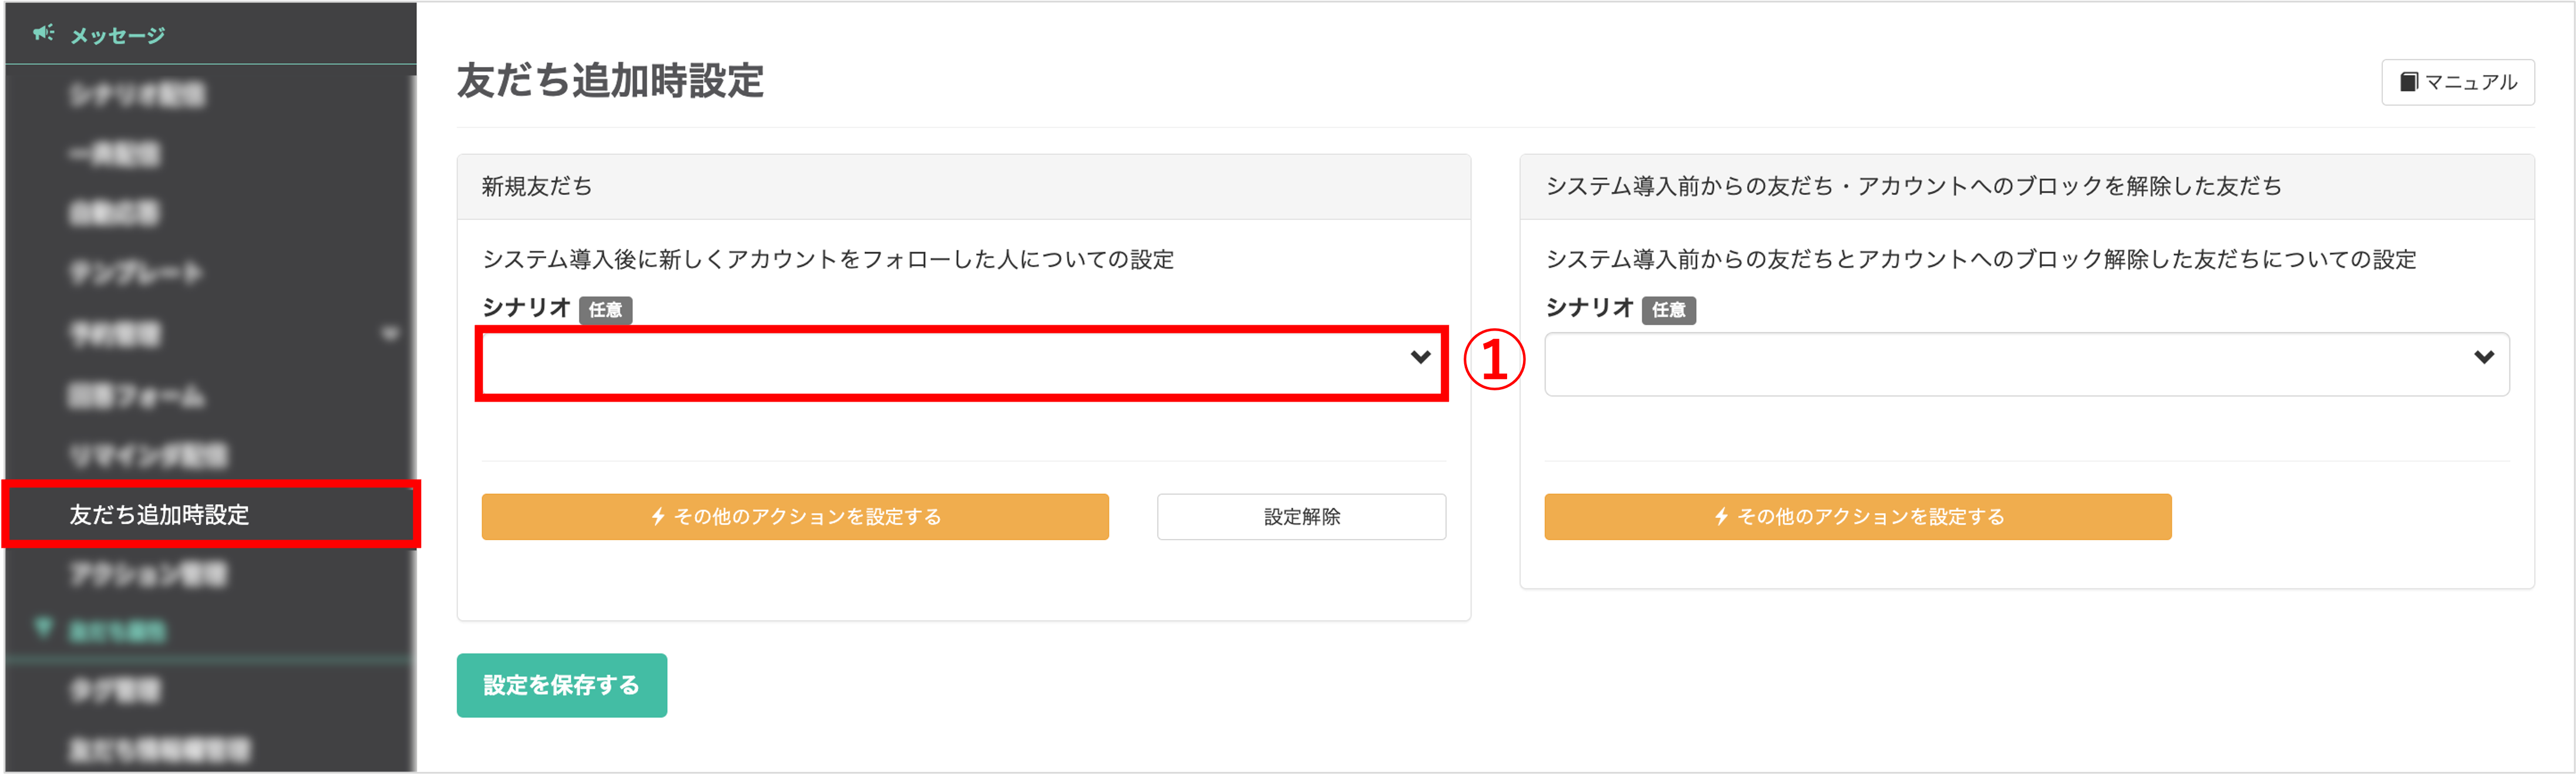Click the 新規友だち panel header

(x=963, y=187)
